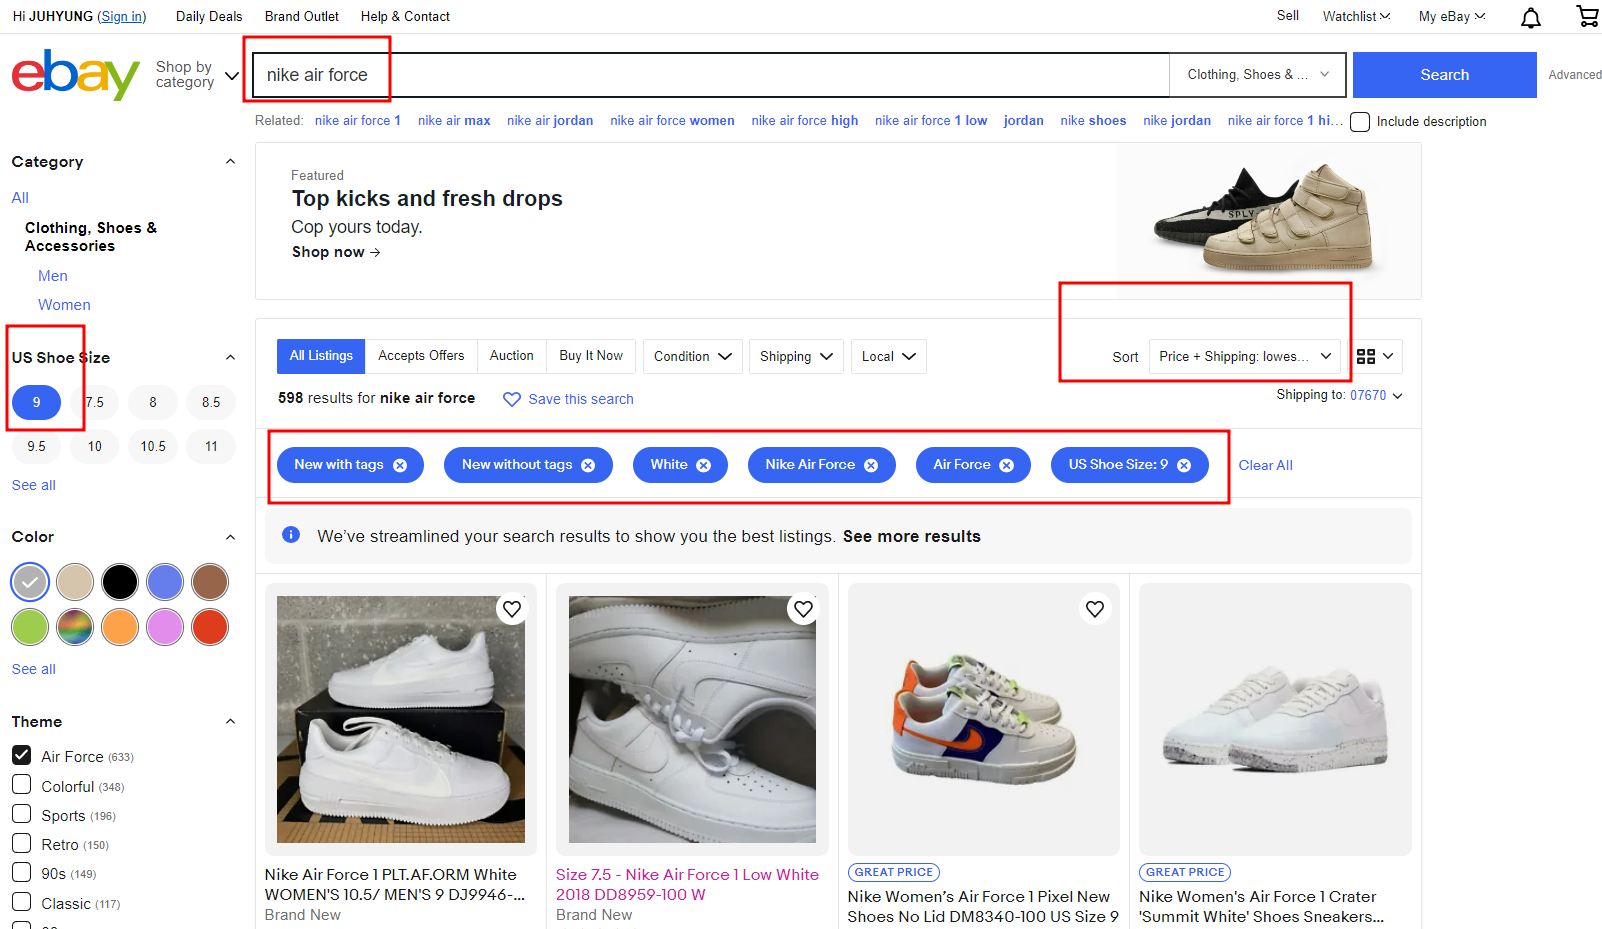
Task: Check the Sports theme checkbox
Action: [22, 814]
